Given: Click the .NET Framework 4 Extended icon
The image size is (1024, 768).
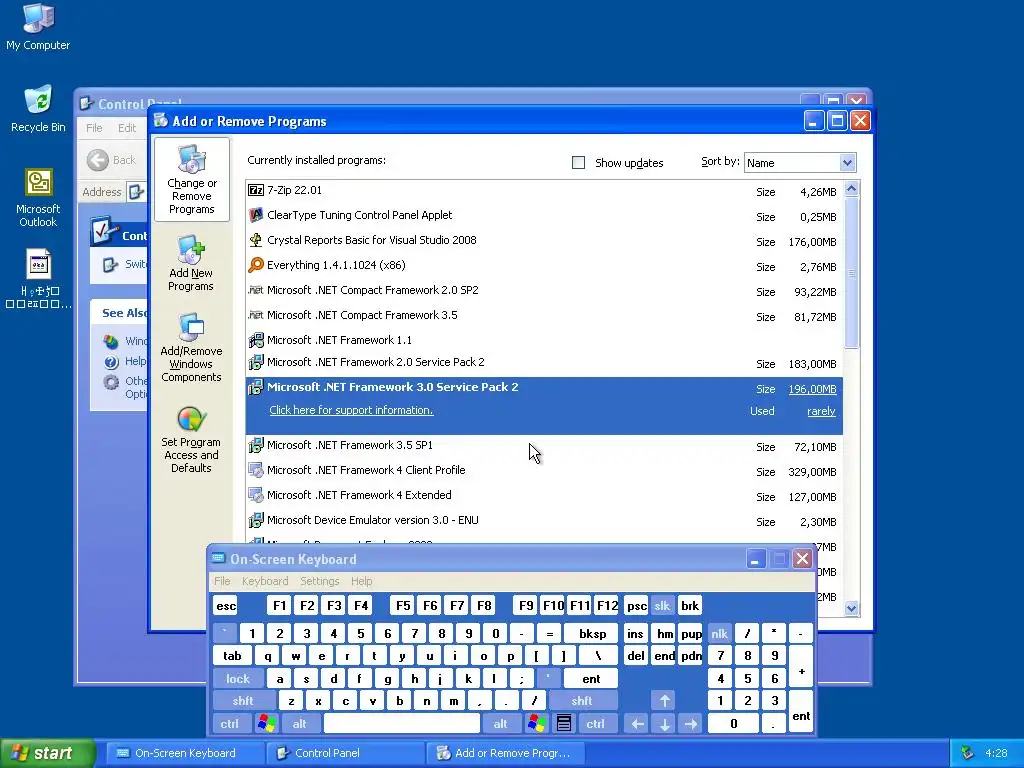Looking at the screenshot, I should tap(256, 495).
